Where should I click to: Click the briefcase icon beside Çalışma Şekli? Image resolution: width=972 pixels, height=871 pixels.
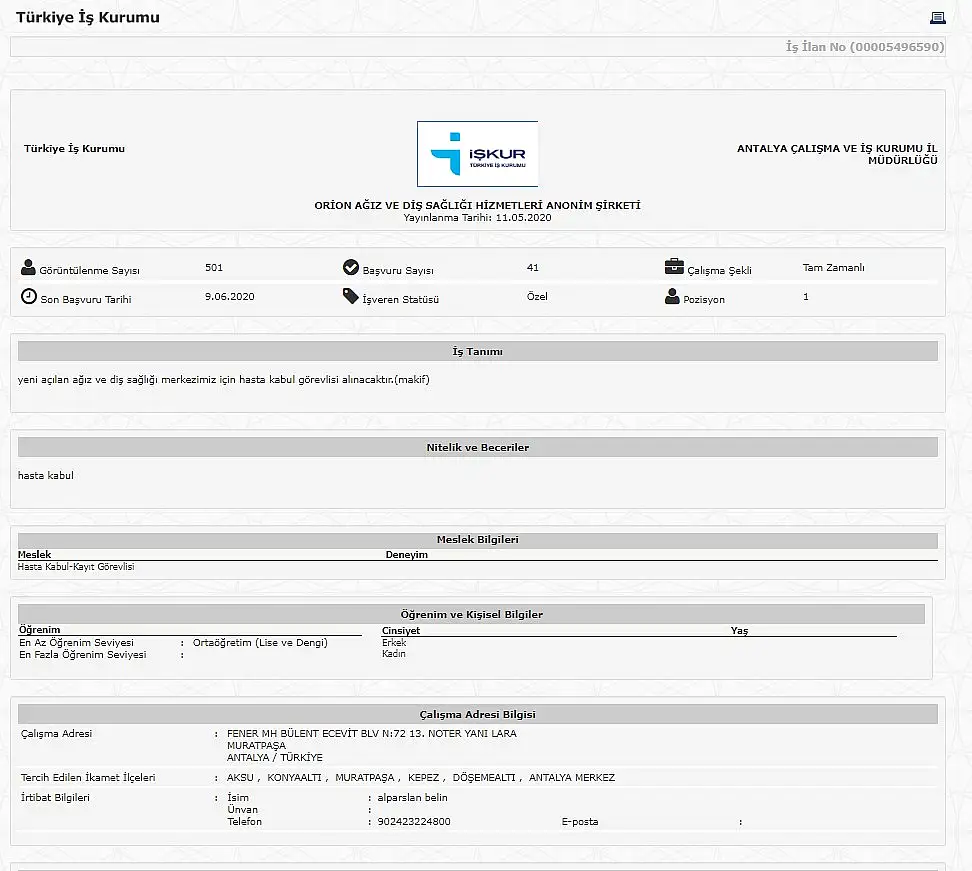(x=674, y=267)
